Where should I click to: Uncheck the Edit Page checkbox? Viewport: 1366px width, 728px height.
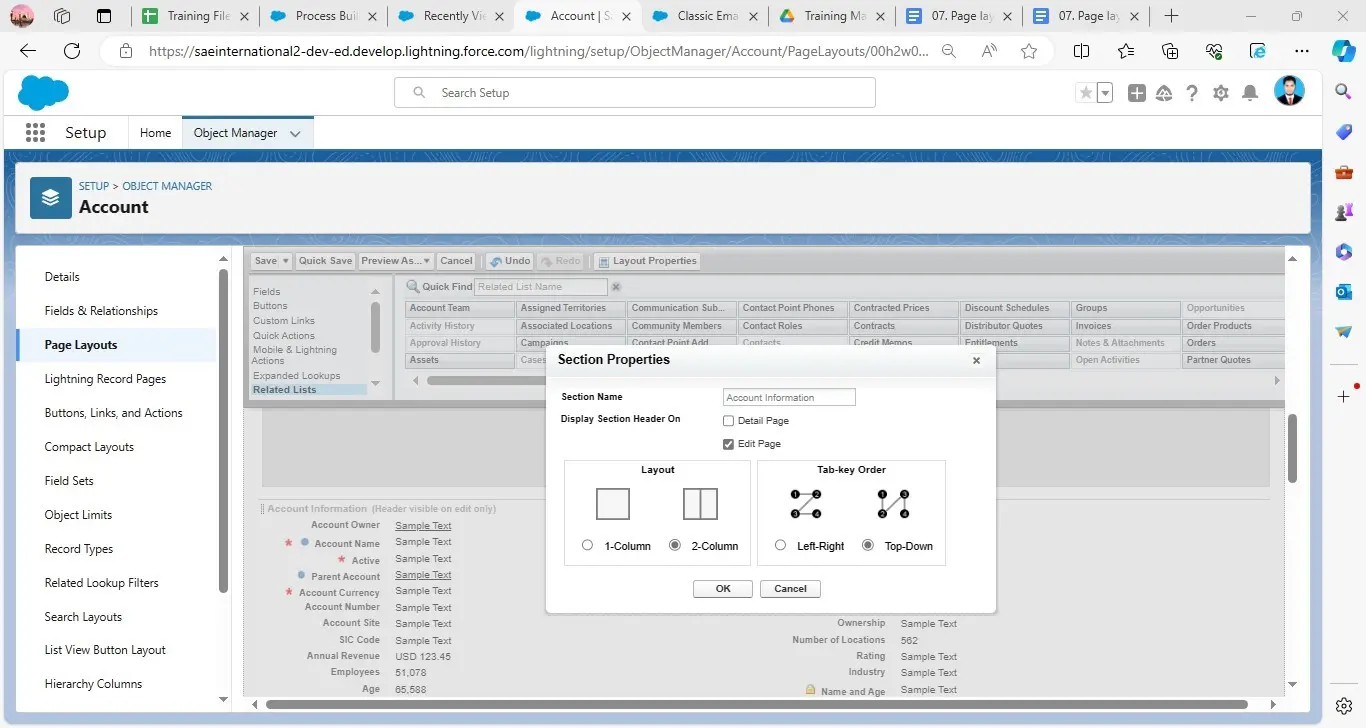[728, 444]
